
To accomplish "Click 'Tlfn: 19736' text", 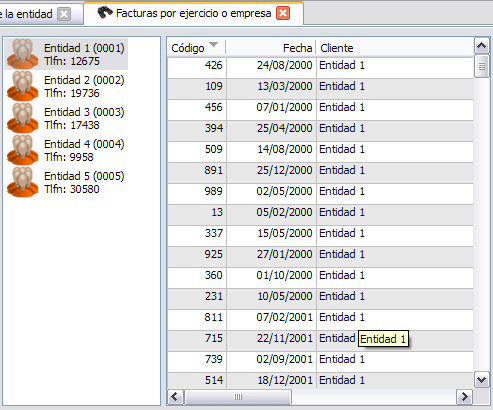I will tap(72, 93).
